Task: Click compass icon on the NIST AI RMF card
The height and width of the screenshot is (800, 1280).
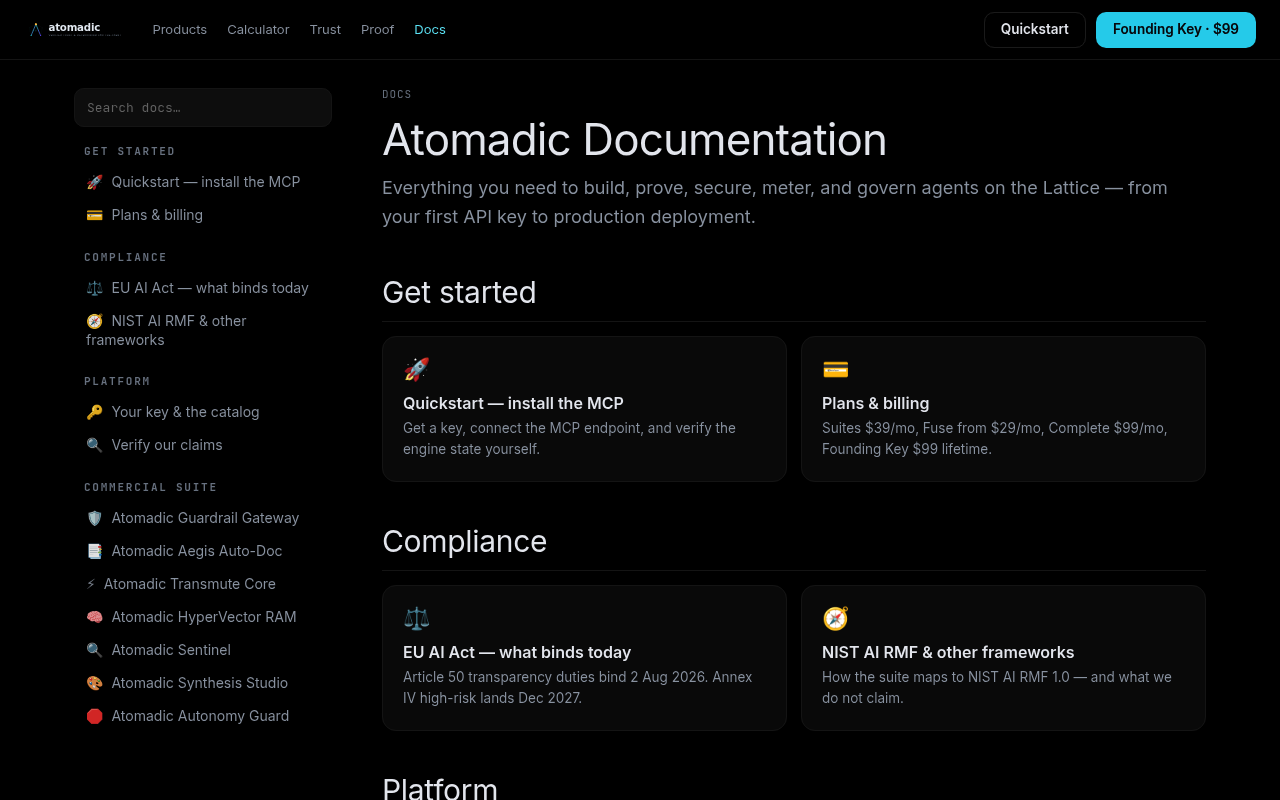Action: click(x=835, y=619)
